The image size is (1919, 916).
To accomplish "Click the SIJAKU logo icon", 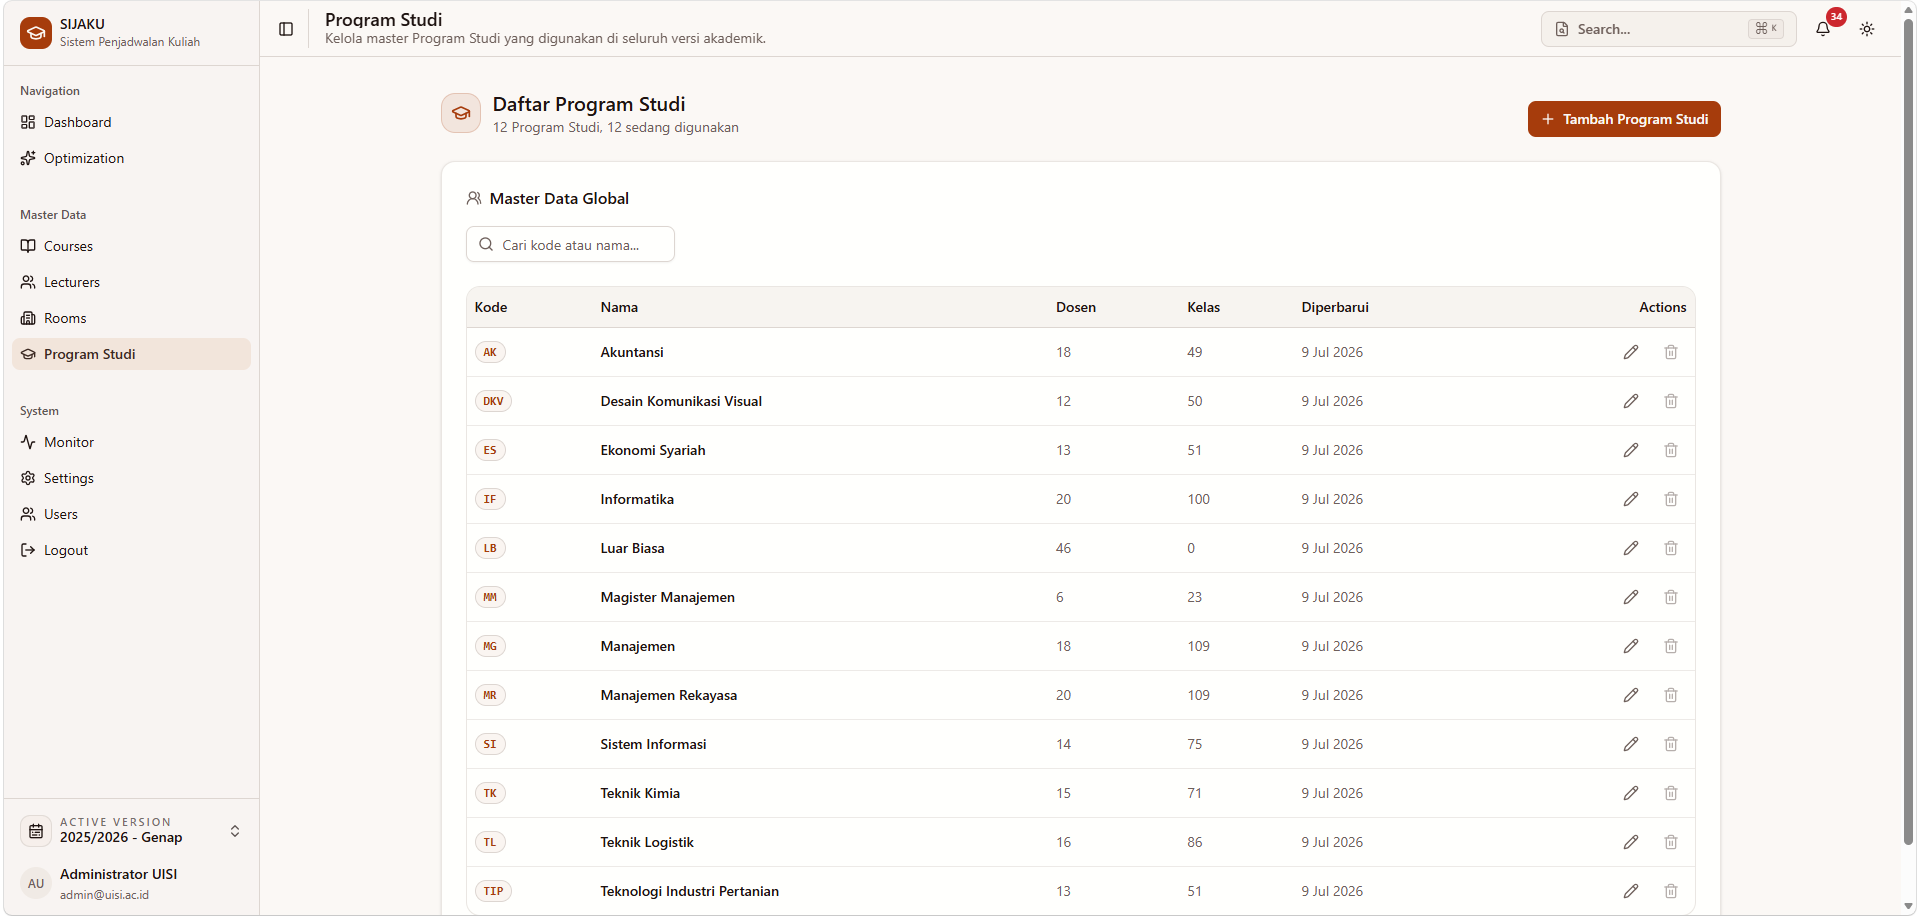I will [36, 33].
